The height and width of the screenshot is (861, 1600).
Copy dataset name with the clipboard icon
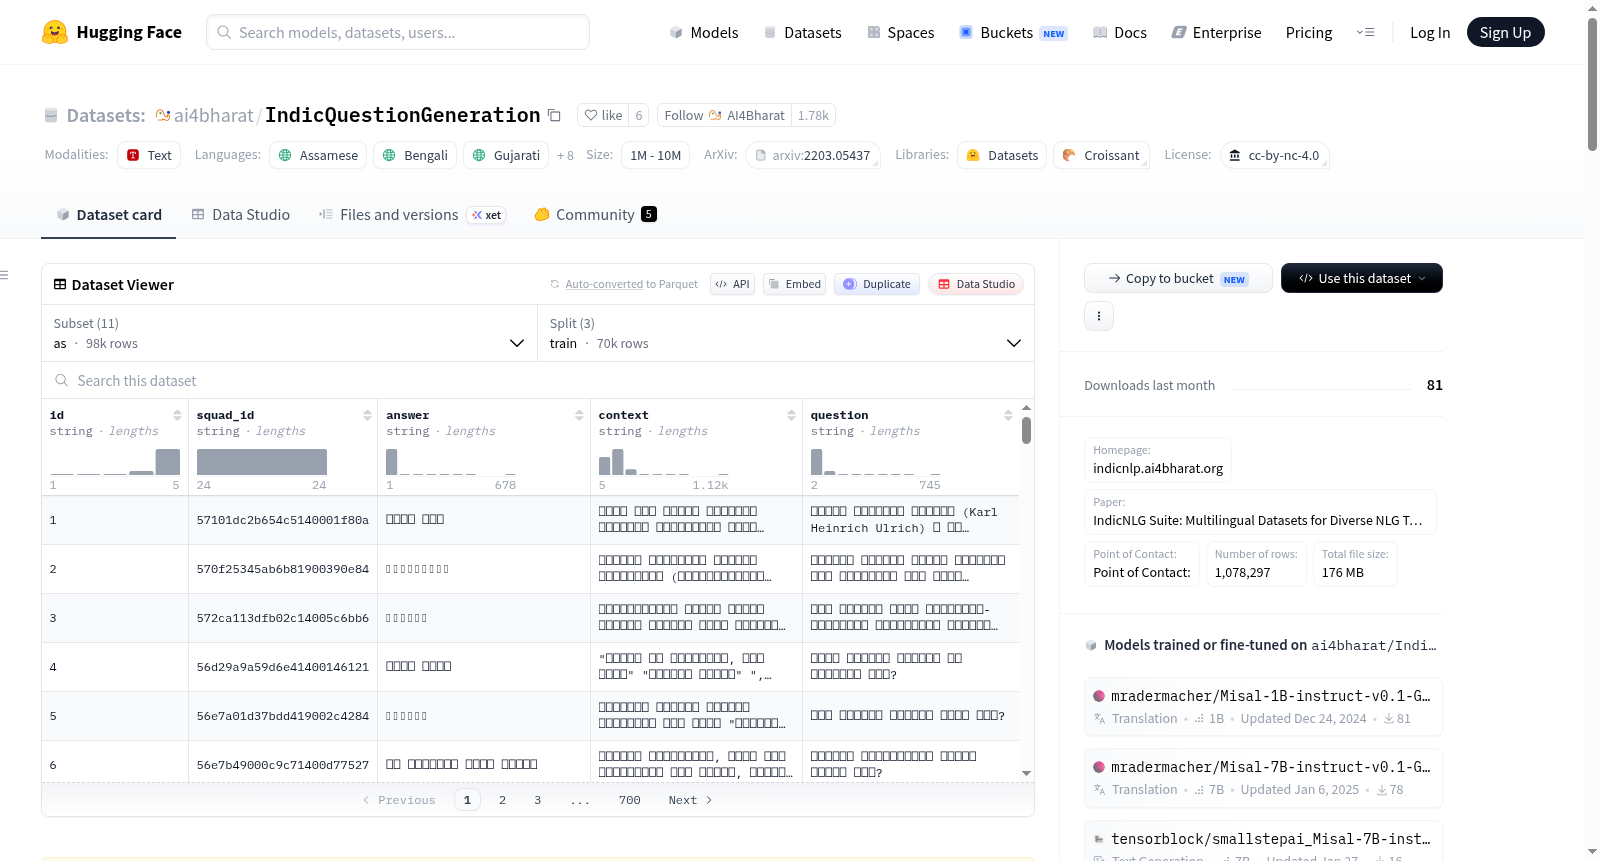click(554, 116)
